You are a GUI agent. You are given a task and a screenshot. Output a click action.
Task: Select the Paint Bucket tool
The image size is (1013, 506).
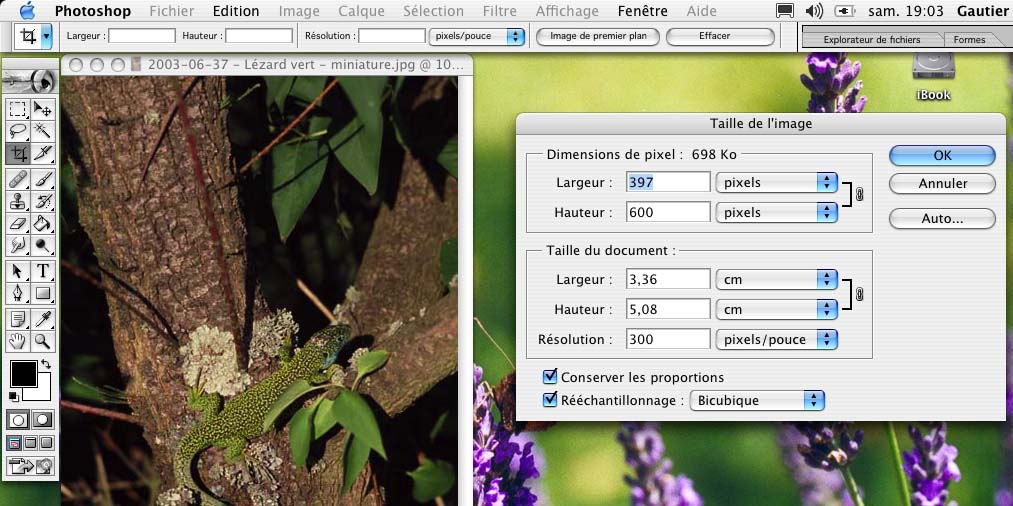43,223
